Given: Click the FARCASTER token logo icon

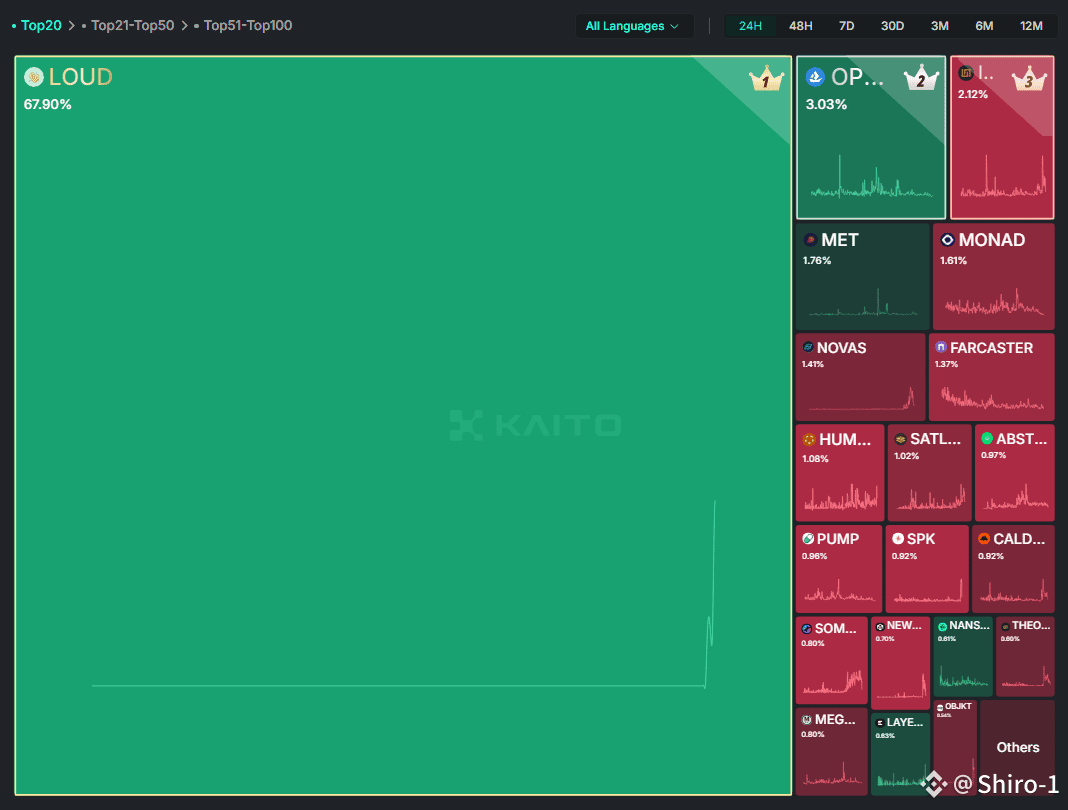Looking at the screenshot, I should click(941, 347).
